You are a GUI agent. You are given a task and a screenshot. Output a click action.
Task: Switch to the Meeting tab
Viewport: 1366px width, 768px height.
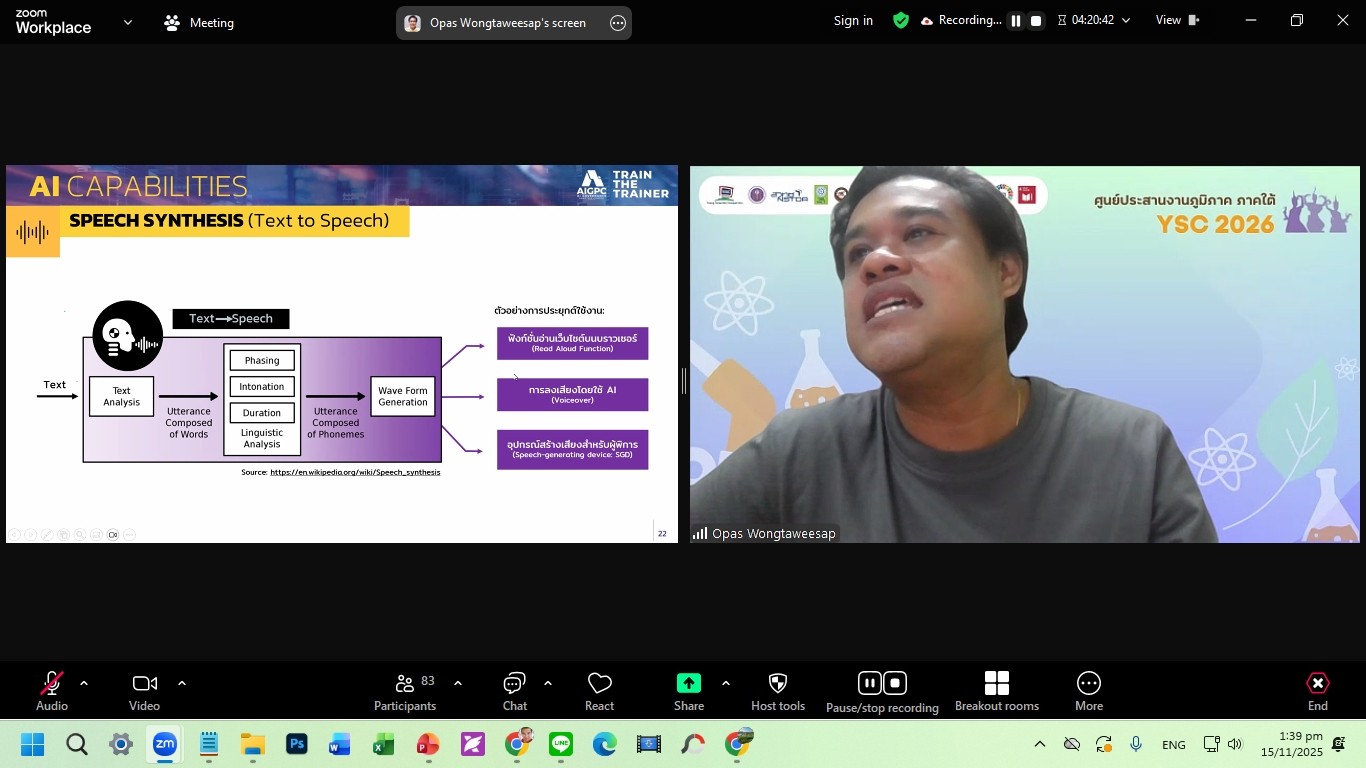(199, 22)
